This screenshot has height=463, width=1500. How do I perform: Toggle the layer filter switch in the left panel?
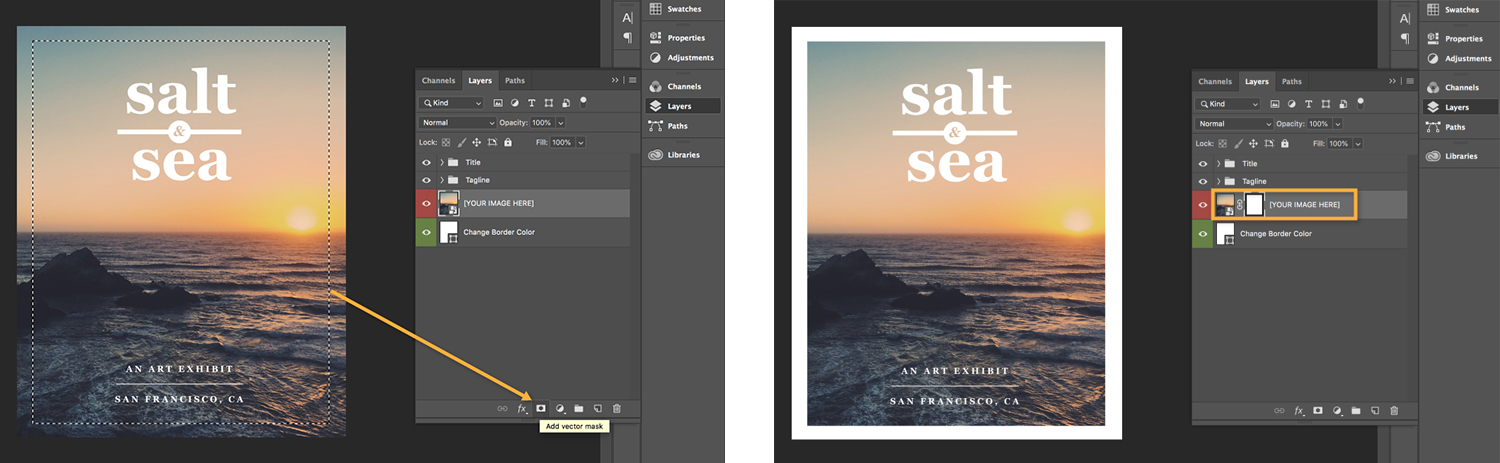pyautogui.click(x=583, y=101)
